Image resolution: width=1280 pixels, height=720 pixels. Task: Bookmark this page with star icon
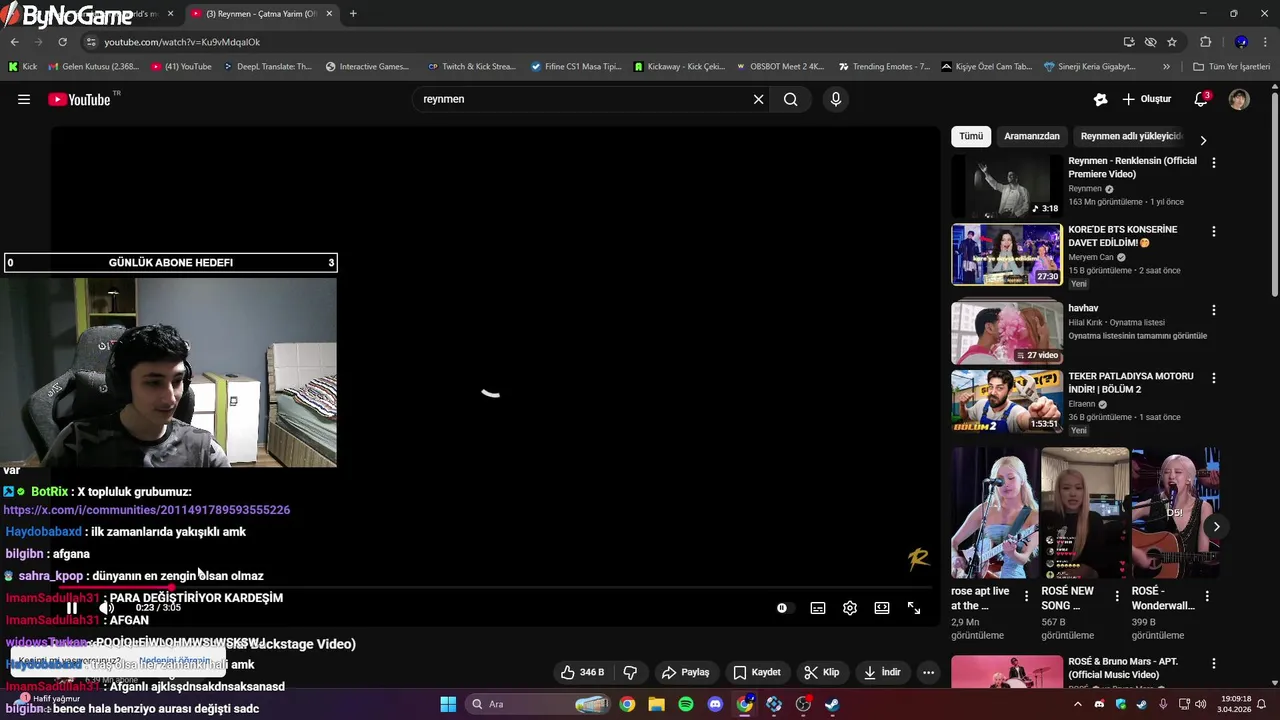click(x=1172, y=42)
